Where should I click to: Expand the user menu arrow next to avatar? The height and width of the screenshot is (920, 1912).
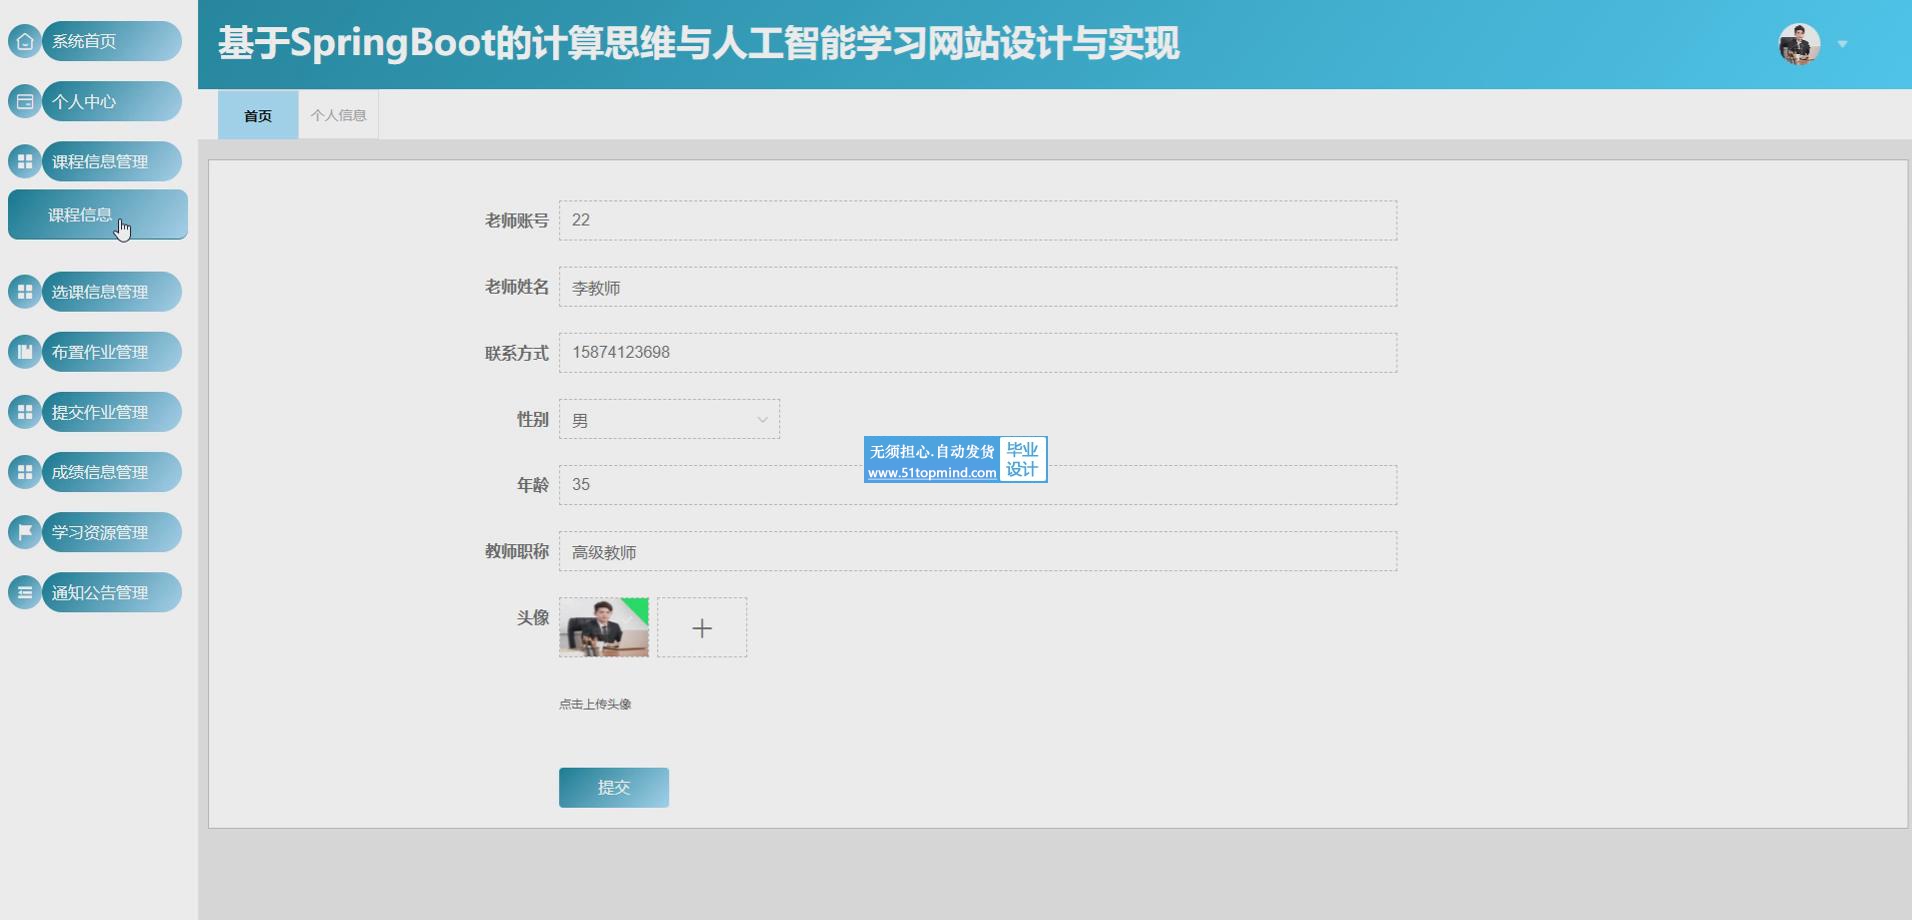[1842, 44]
